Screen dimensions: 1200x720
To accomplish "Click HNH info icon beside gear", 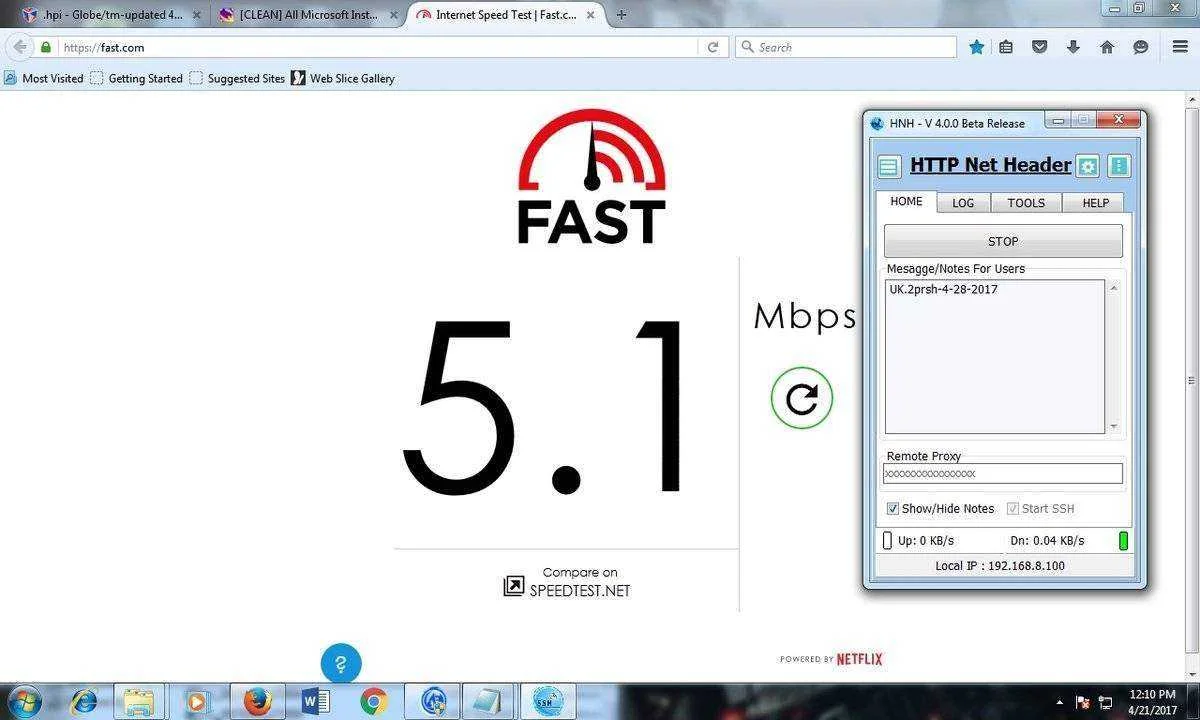I will coord(1119,167).
